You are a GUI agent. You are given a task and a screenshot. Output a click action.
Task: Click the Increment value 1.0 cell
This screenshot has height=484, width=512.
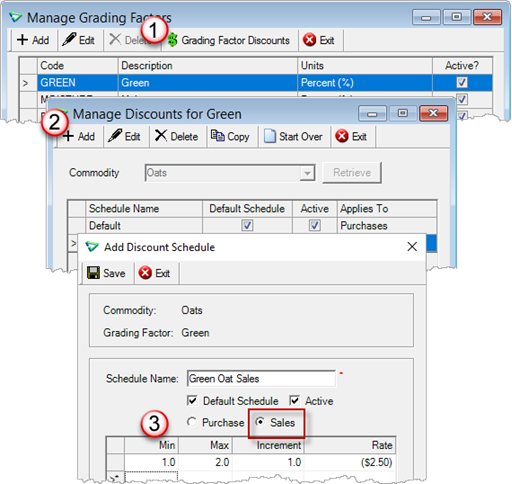pos(268,462)
